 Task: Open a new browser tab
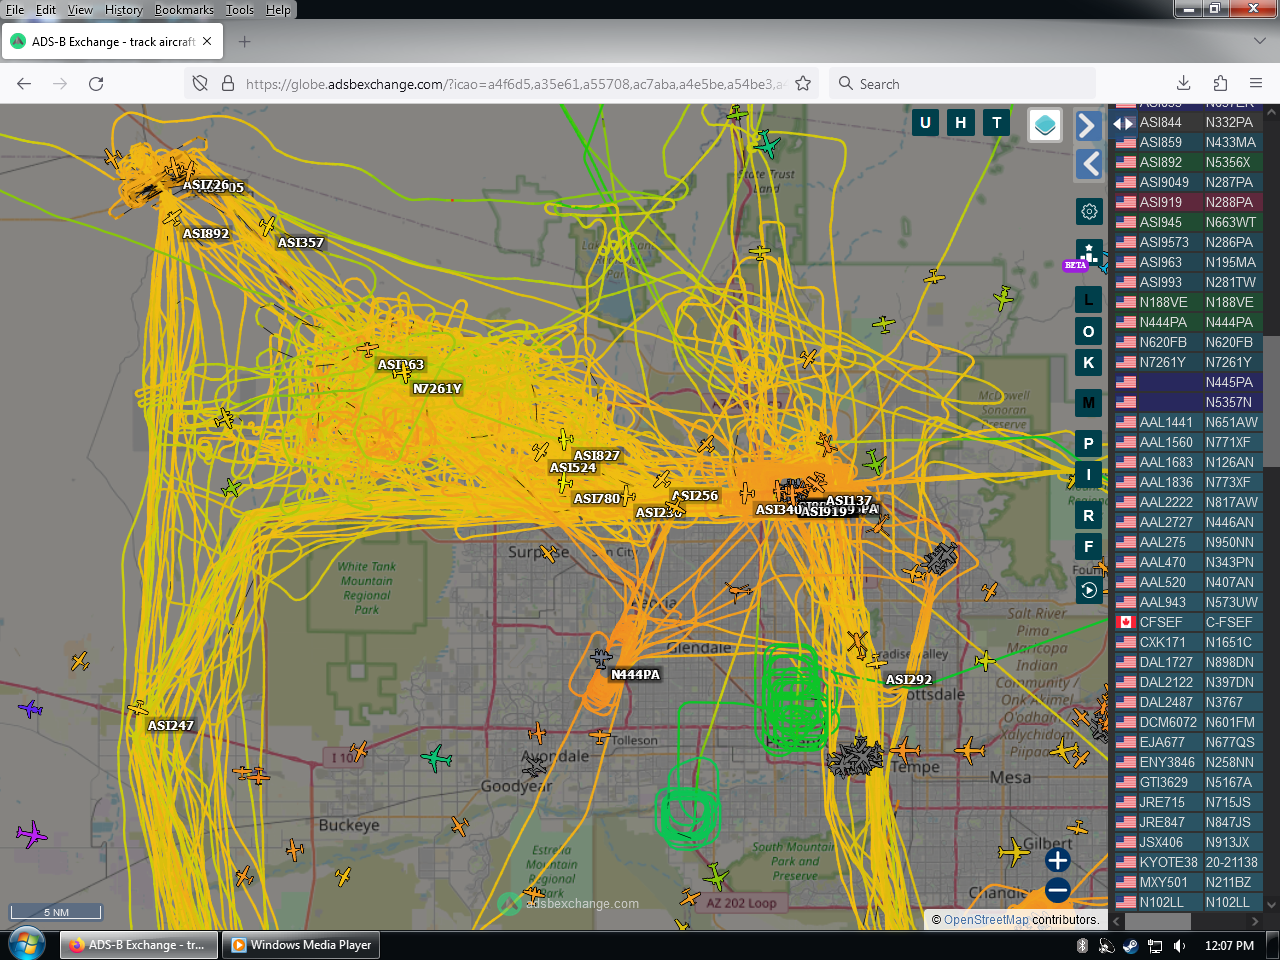245,42
